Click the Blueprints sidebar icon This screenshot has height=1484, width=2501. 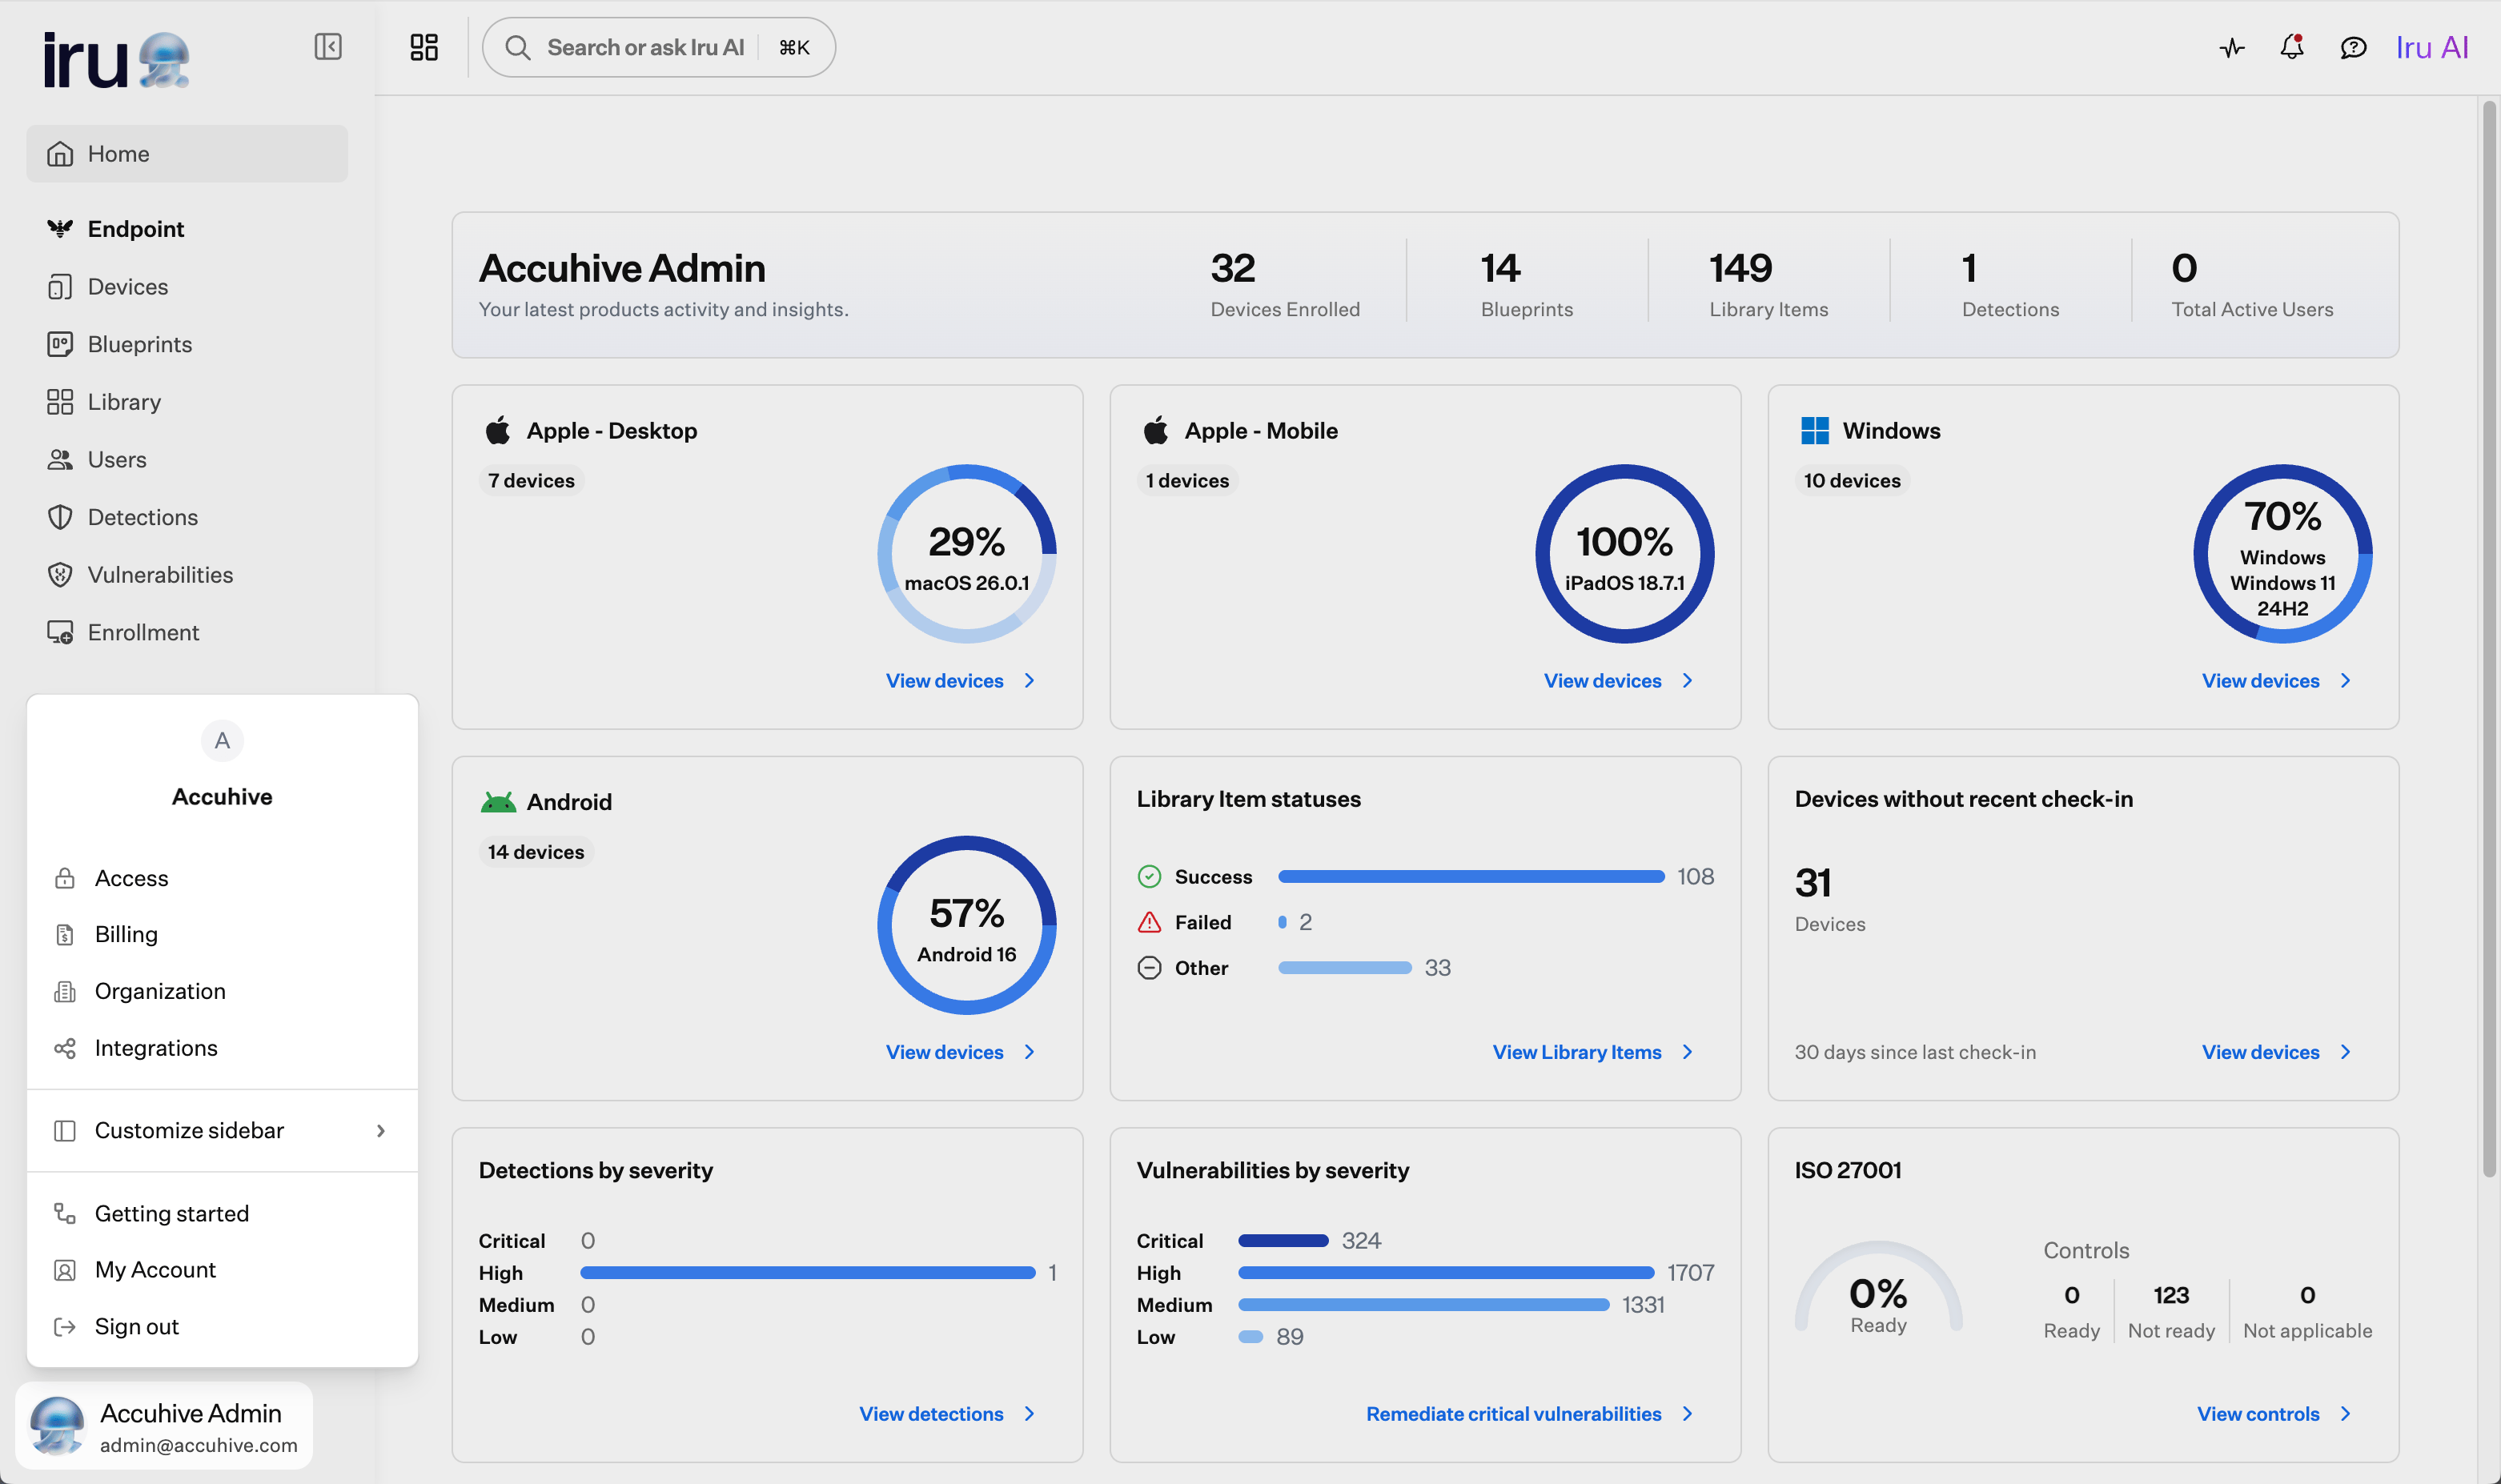click(60, 344)
